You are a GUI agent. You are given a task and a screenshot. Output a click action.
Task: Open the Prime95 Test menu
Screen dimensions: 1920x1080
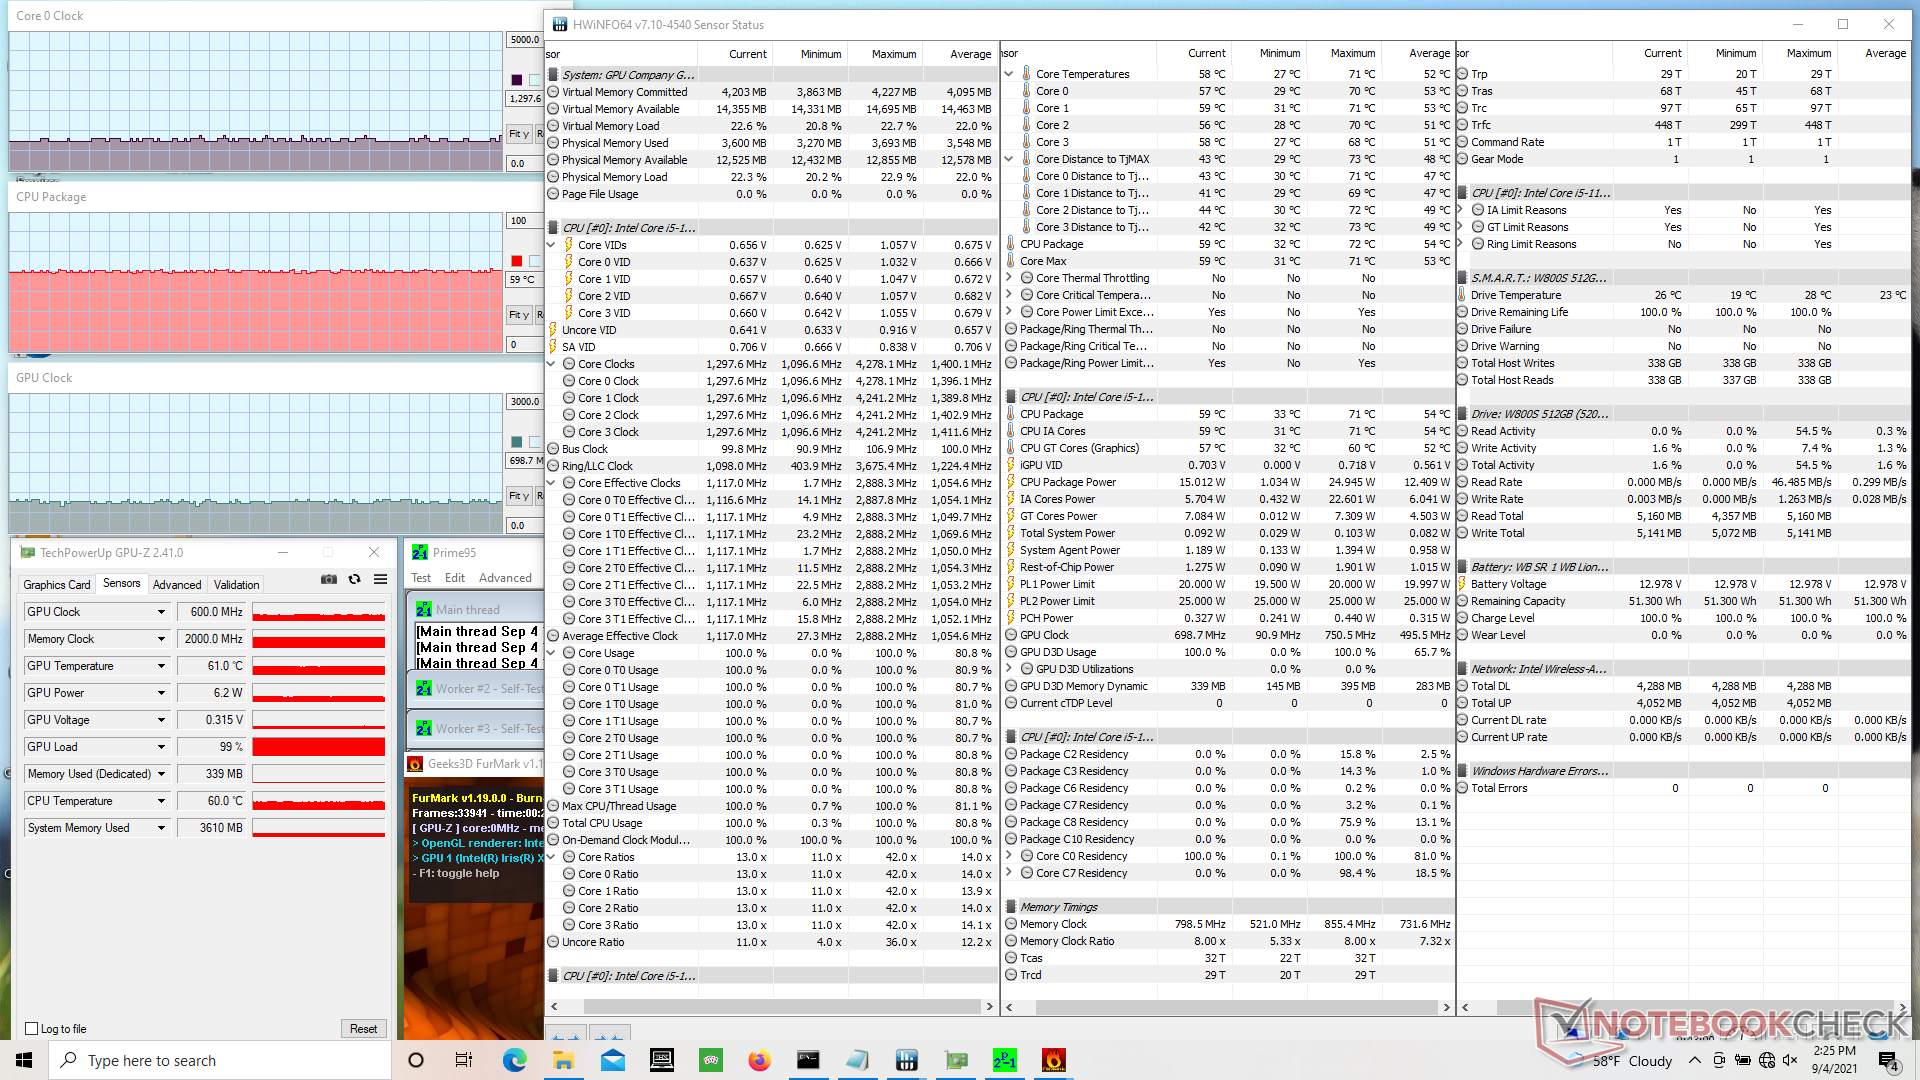421,578
